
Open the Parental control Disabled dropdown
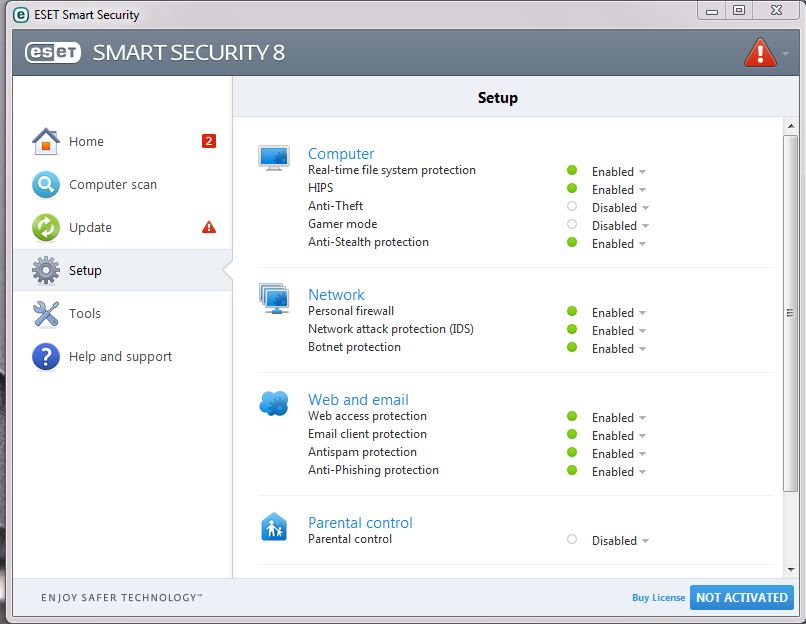tap(621, 541)
